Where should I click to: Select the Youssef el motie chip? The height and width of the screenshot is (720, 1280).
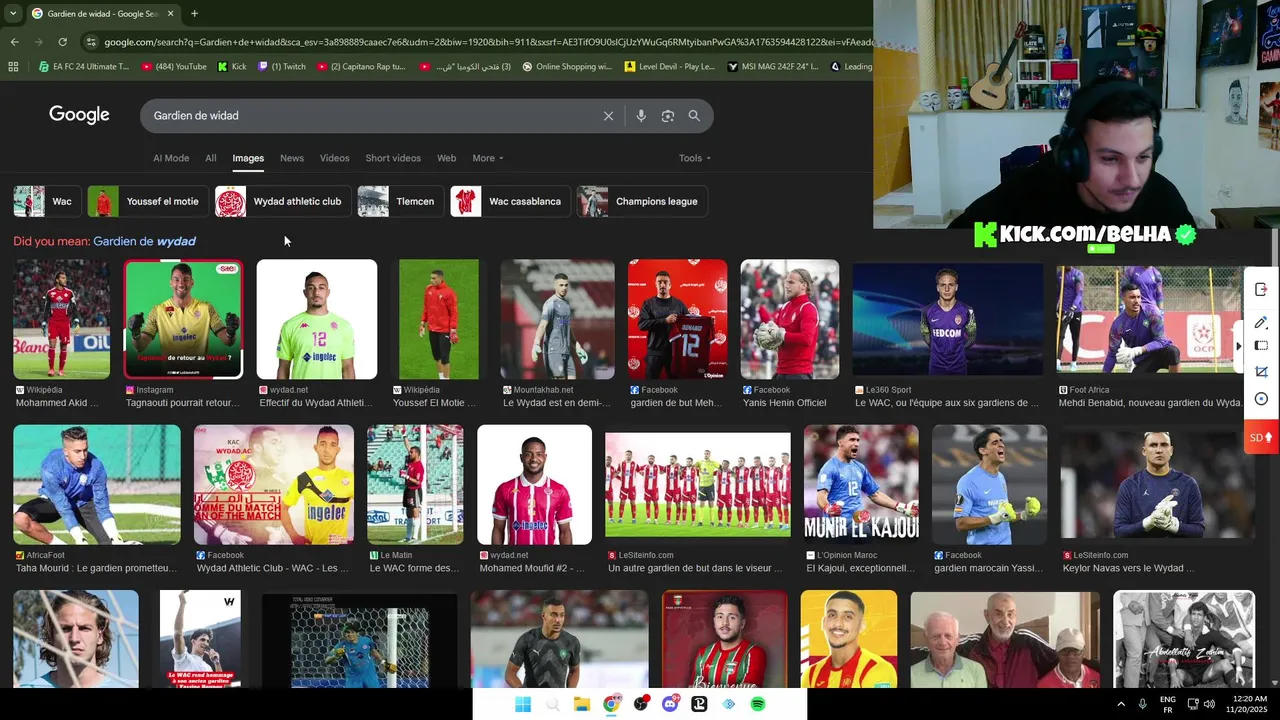point(147,201)
